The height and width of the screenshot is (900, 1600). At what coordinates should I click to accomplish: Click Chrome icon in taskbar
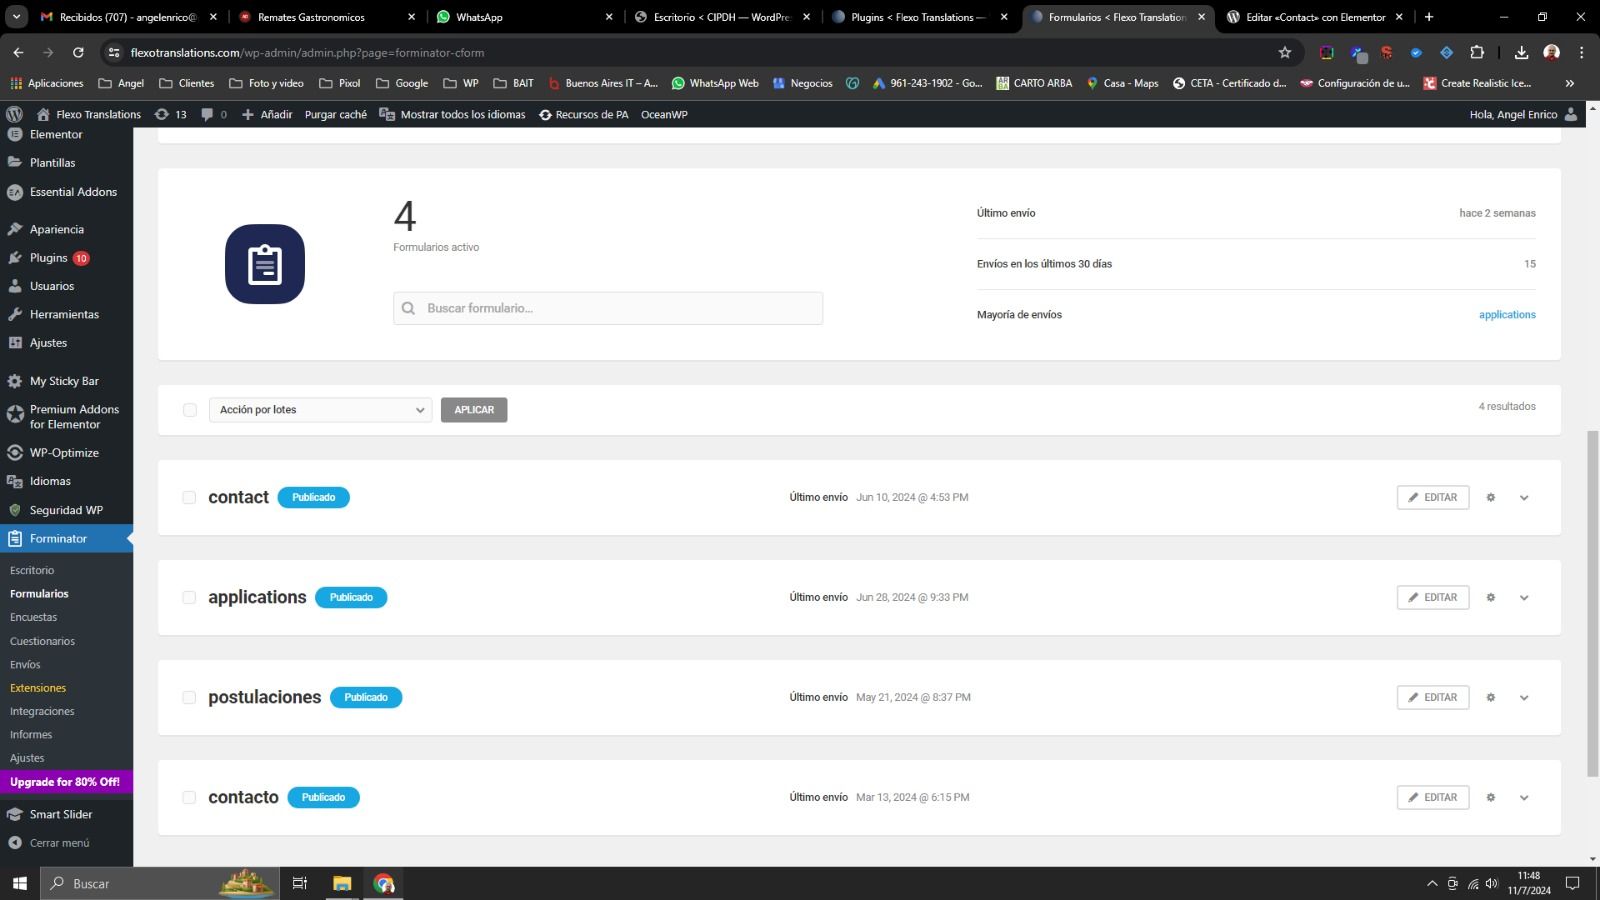pos(384,883)
